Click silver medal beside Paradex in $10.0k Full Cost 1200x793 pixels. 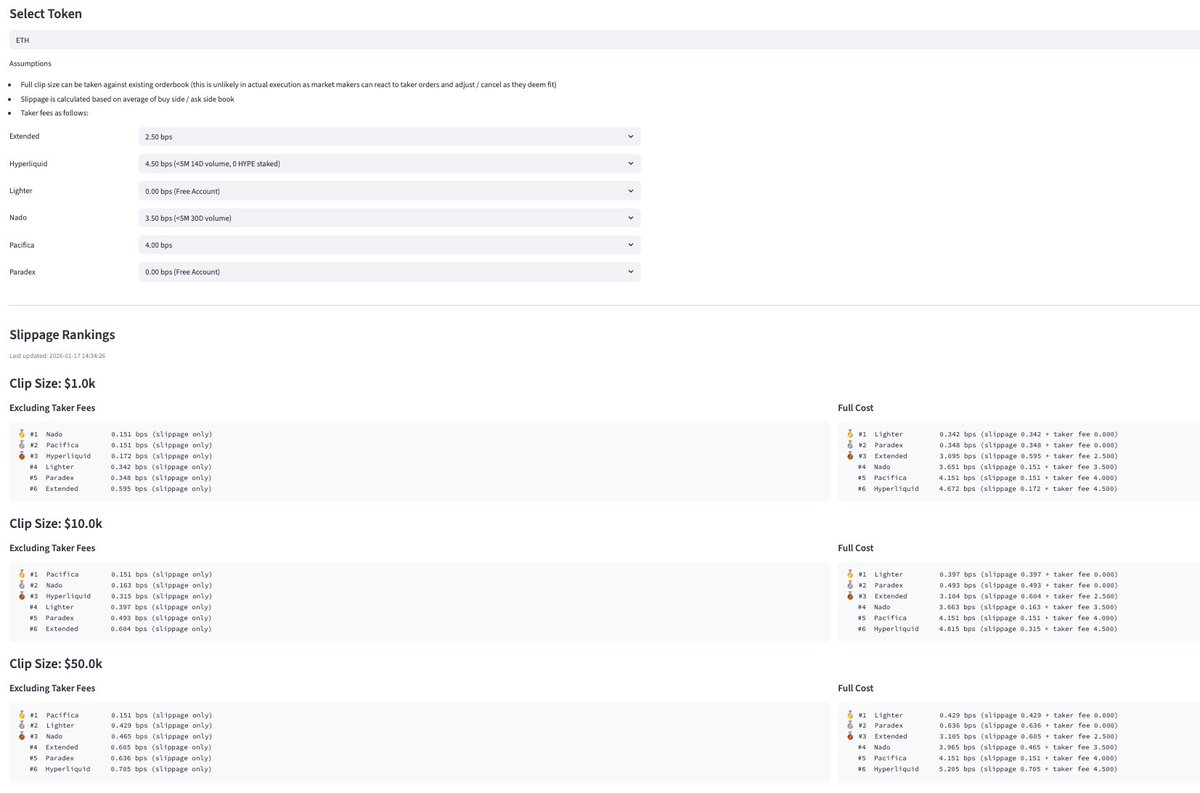click(850, 585)
